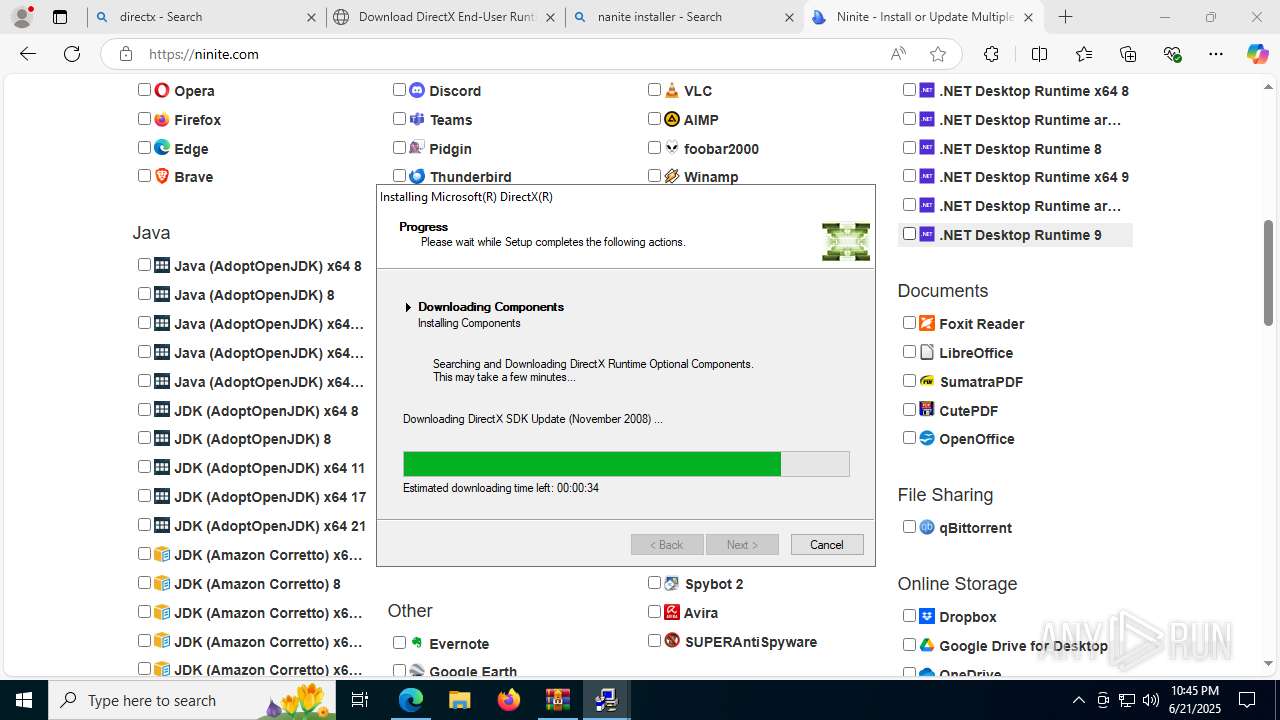Click the Read aloud icon in address bar
This screenshot has width=1280, height=720.
click(x=898, y=54)
